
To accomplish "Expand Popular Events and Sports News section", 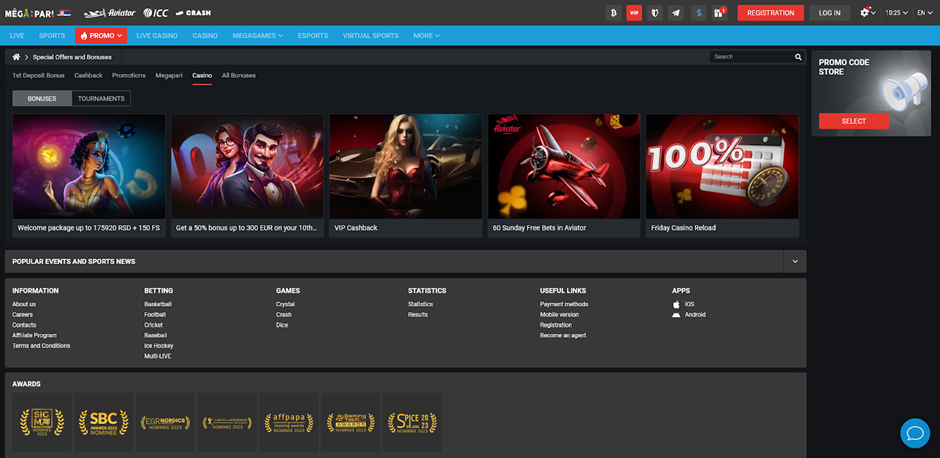I will click(795, 261).
